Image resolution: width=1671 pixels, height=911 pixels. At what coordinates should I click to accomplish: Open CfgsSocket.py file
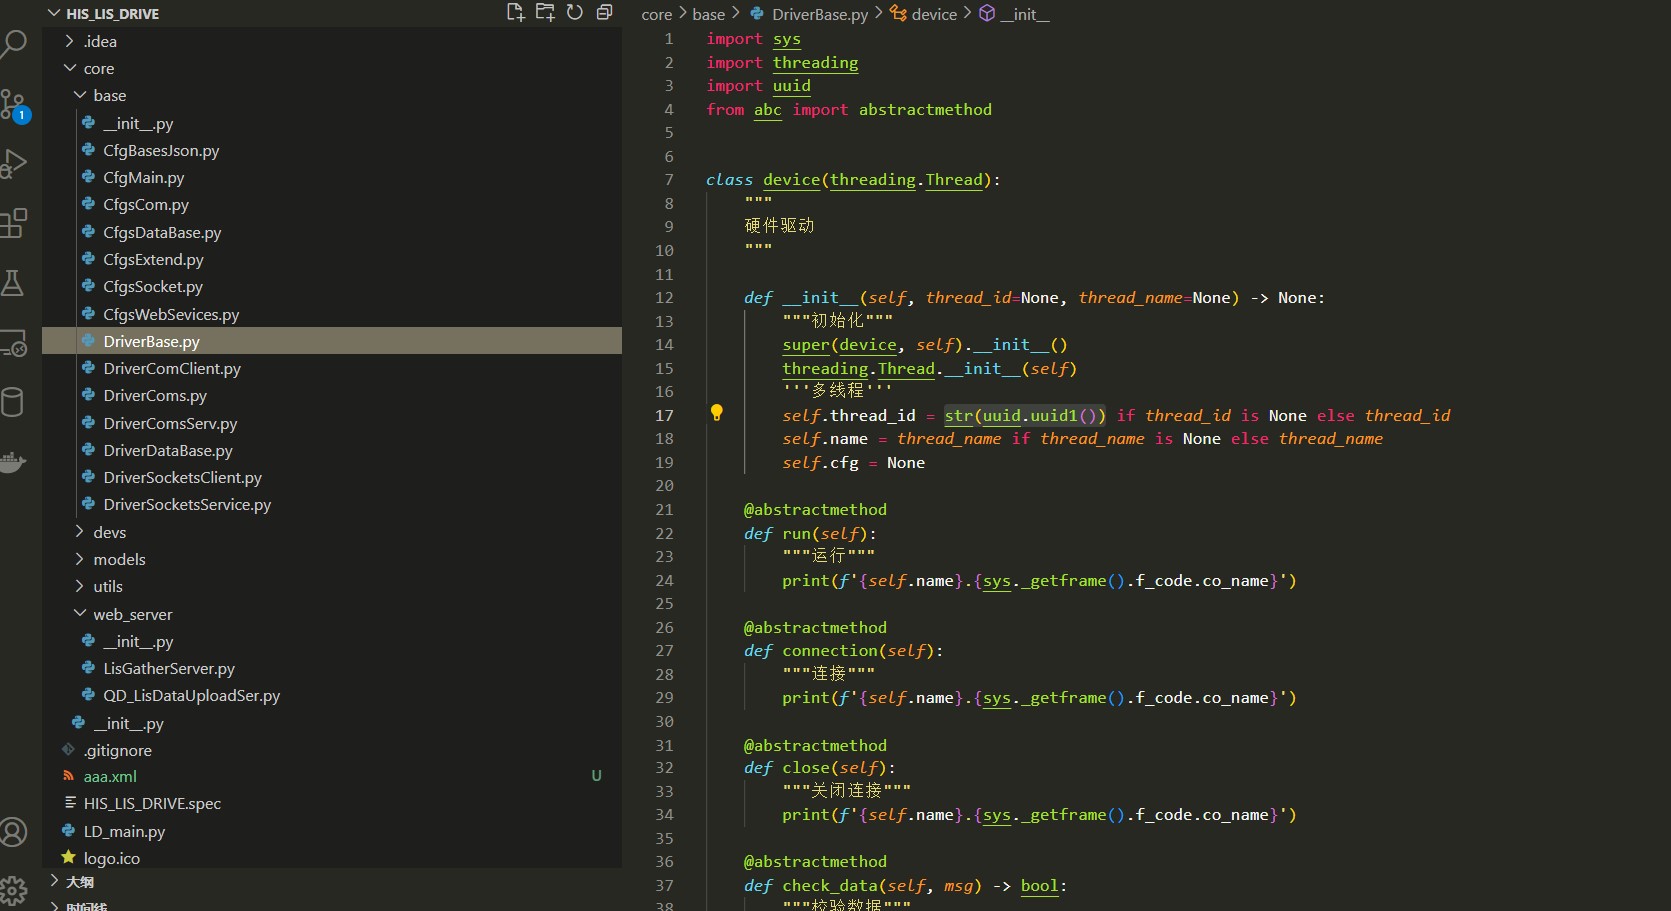[153, 286]
